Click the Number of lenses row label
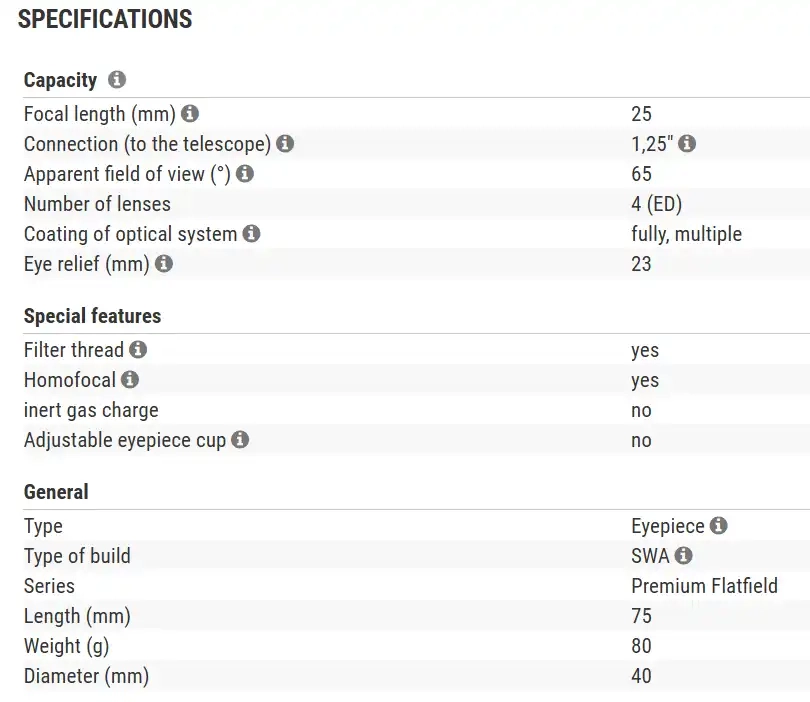The image size is (810, 702). [97, 204]
